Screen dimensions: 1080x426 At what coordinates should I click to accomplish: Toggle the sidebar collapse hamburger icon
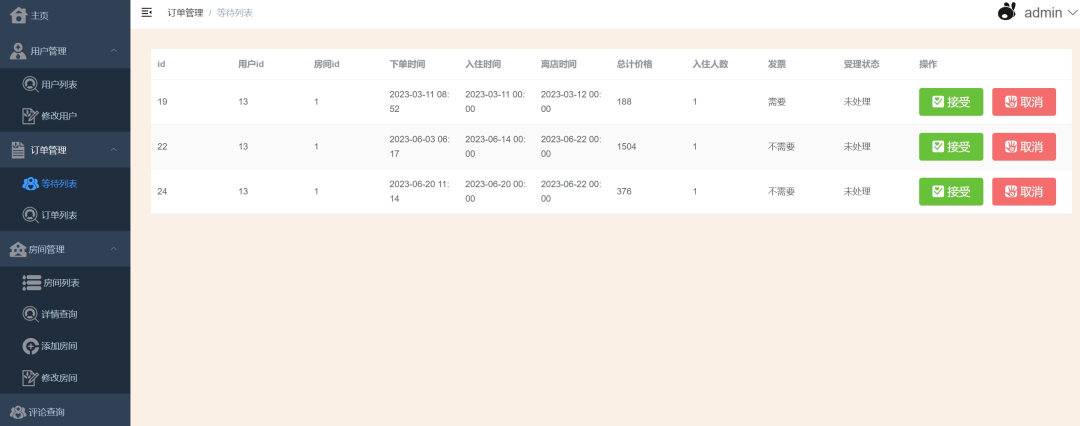tap(146, 12)
